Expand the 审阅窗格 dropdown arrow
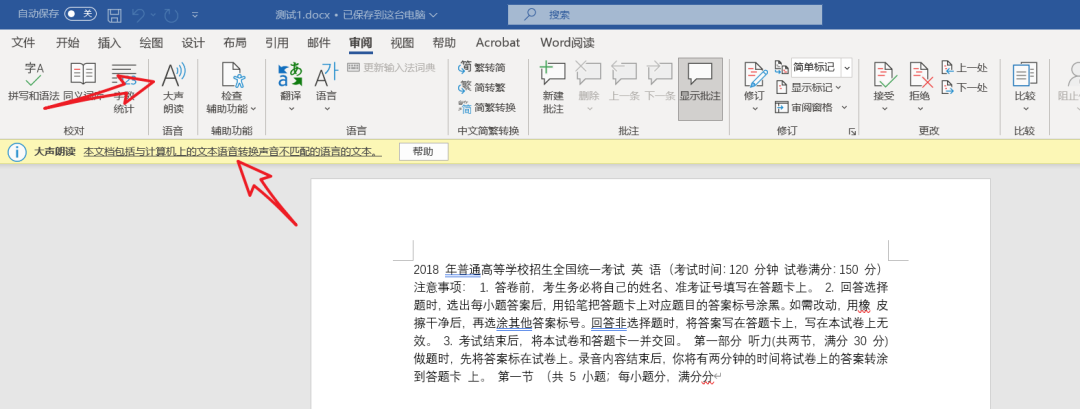Screen dimensions: 1080x409 click(844, 107)
